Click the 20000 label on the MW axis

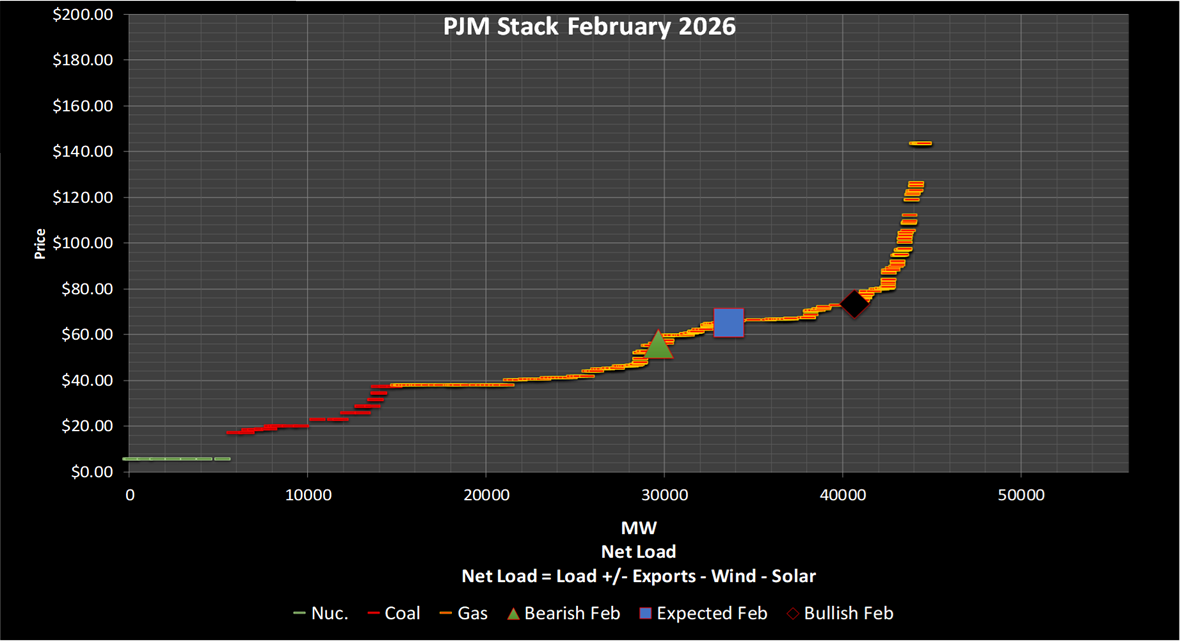pyautogui.click(x=485, y=495)
